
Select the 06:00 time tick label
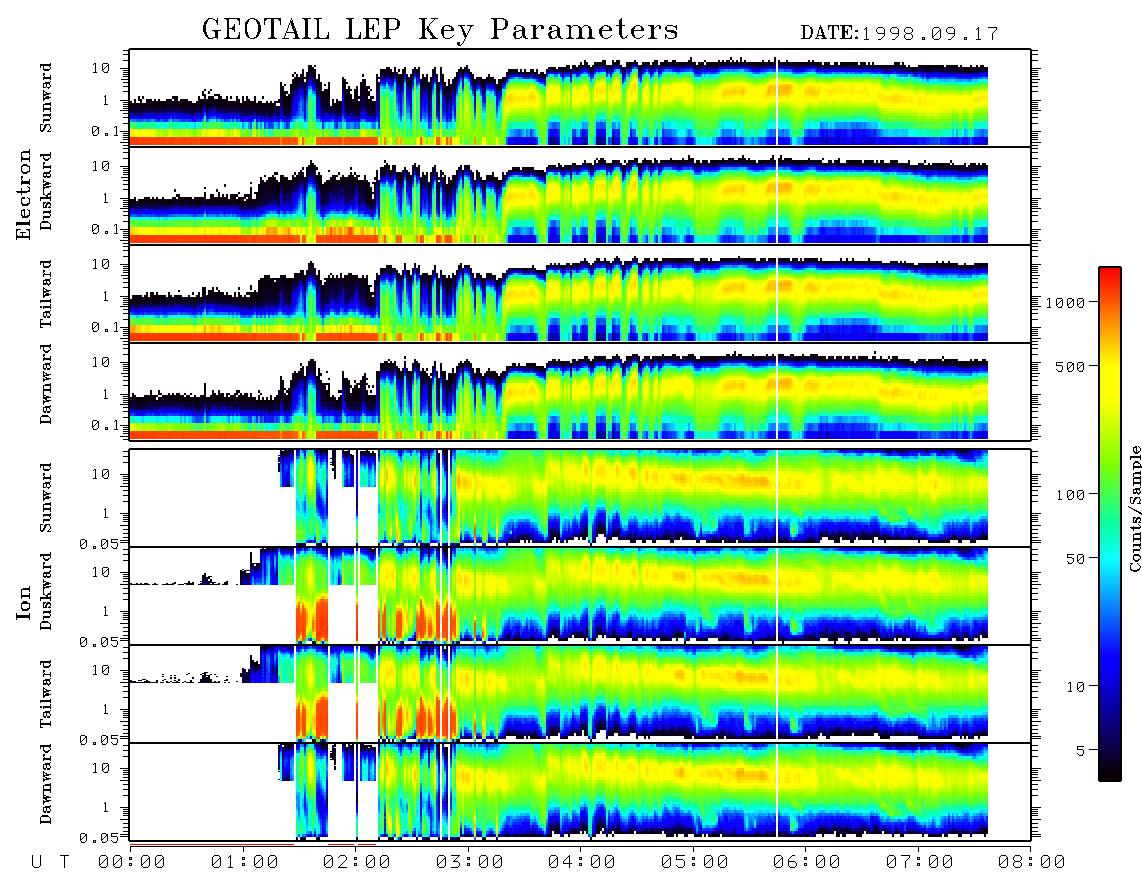[807, 863]
